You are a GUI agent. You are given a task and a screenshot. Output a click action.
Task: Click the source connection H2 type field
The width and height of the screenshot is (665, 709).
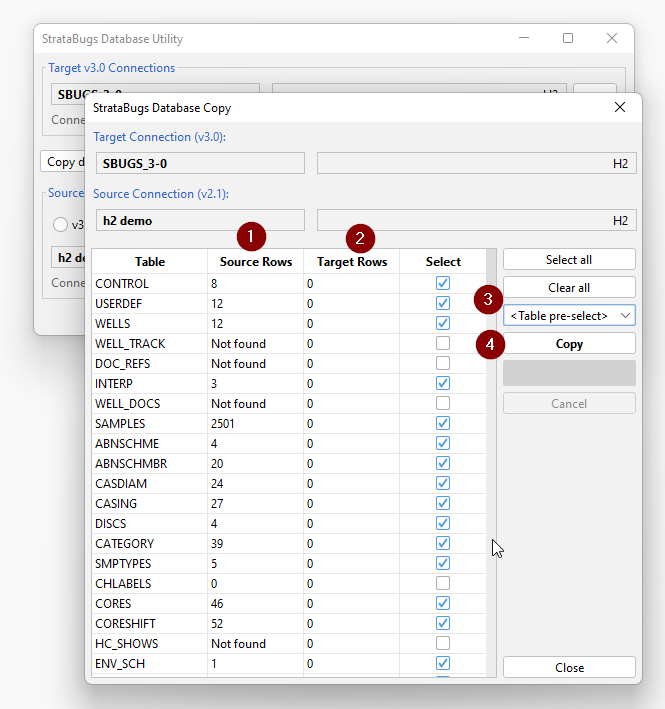[476, 220]
